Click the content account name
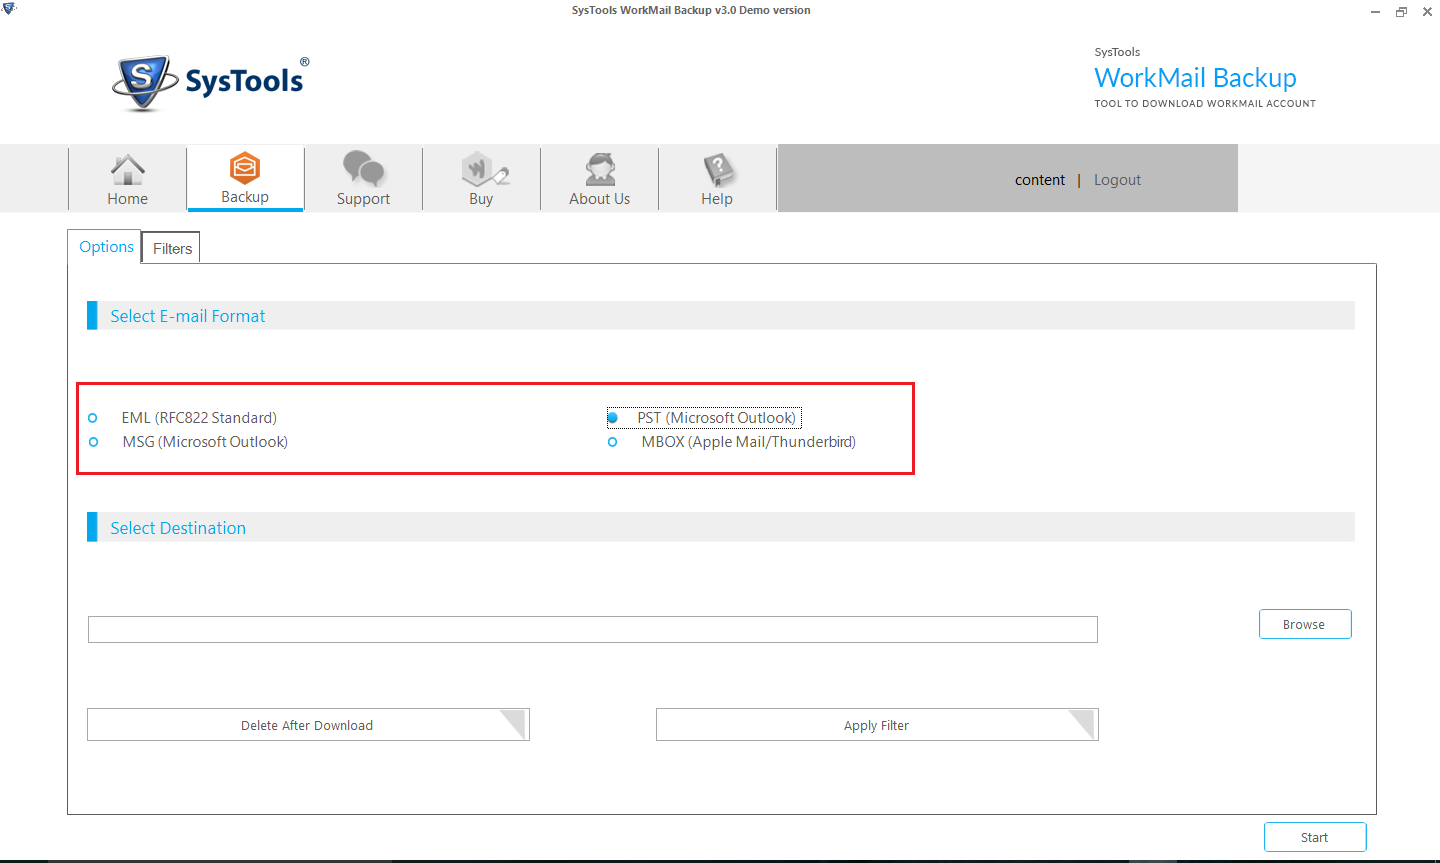The width and height of the screenshot is (1440, 863). (x=1040, y=180)
